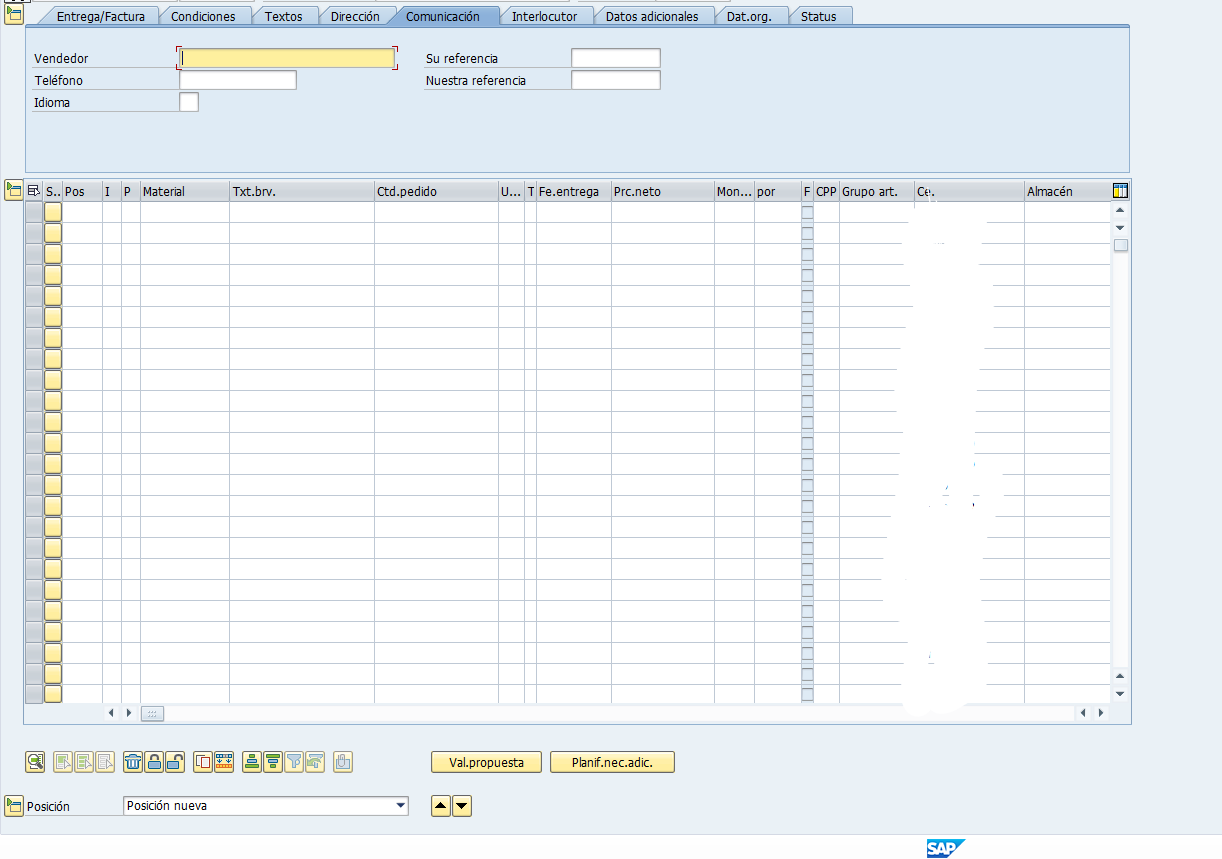Select the Comunicación tab
Image resolution: width=1222 pixels, height=859 pixels.
click(x=443, y=16)
